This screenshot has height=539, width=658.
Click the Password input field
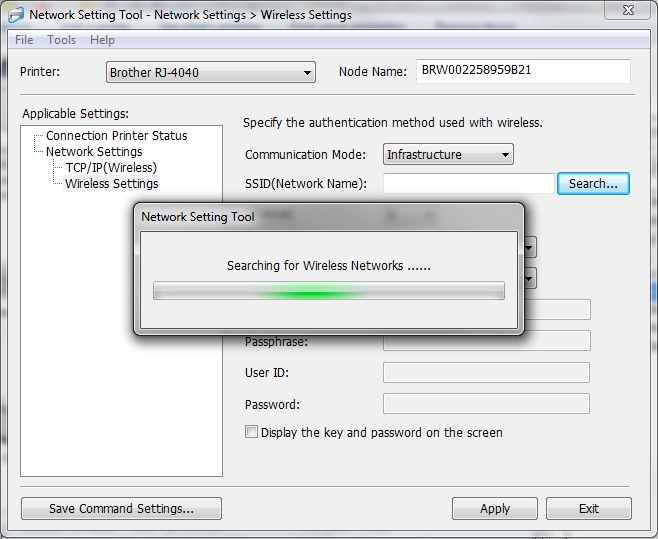pos(486,405)
